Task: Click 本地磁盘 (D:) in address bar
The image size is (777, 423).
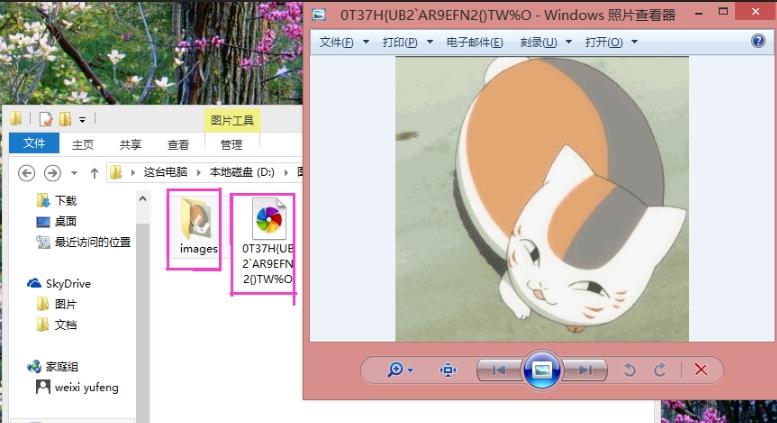Action: point(242,172)
